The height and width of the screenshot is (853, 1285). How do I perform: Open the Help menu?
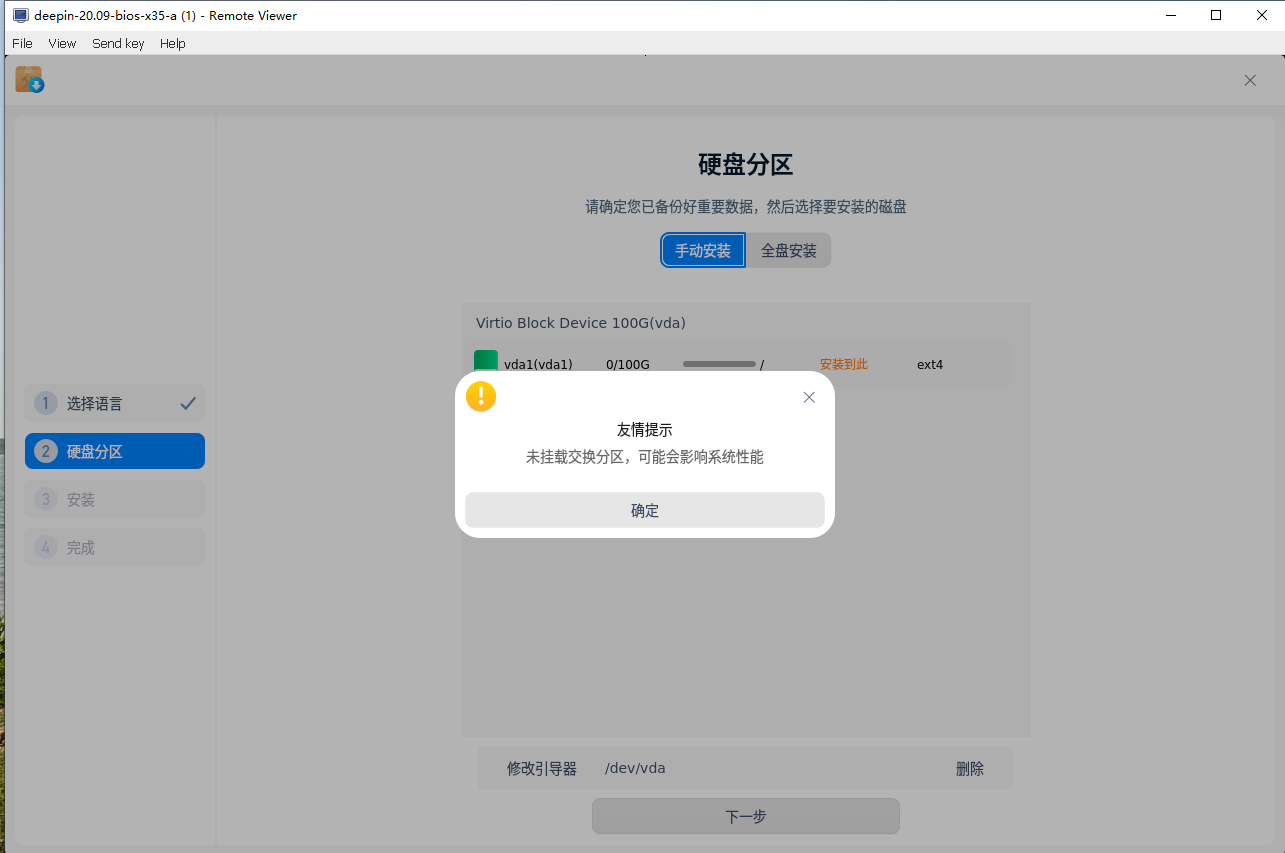coord(173,43)
